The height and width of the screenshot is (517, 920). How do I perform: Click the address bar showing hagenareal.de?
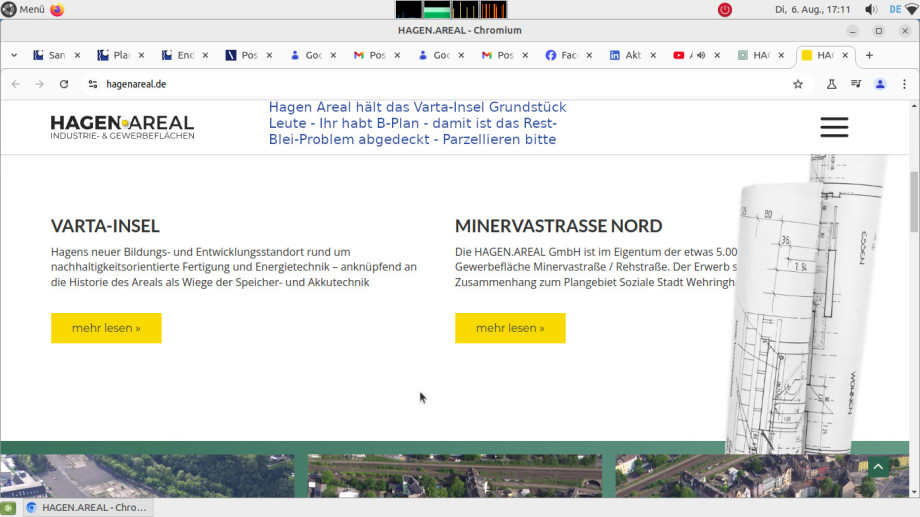tap(400, 84)
